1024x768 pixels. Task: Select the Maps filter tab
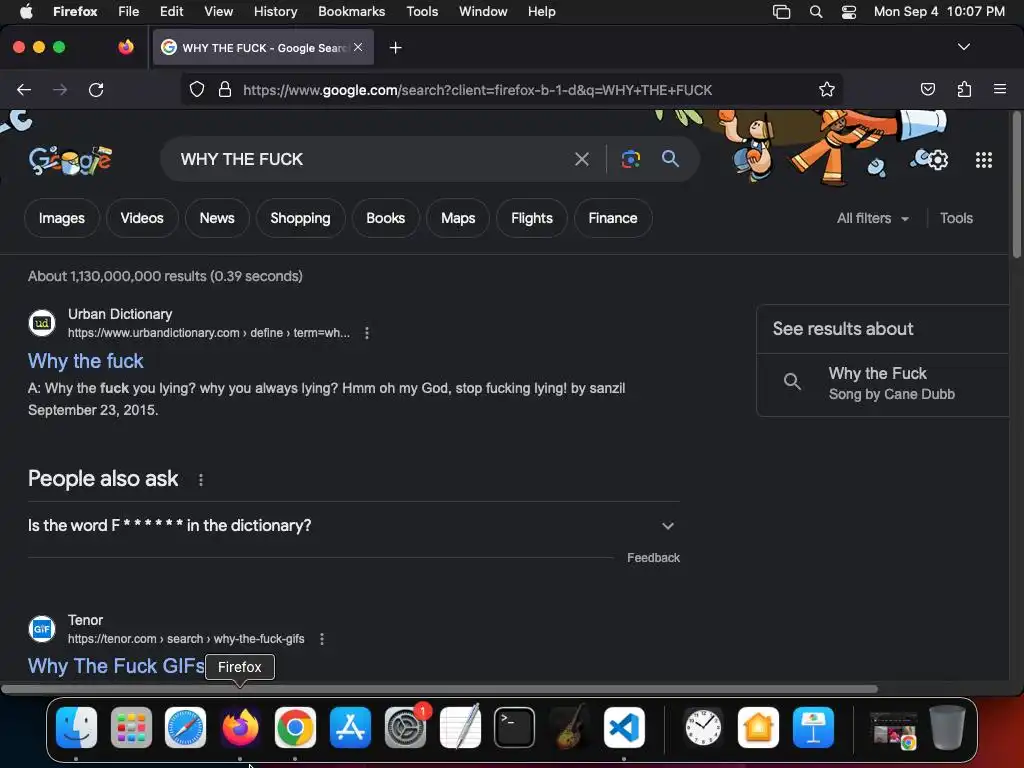[458, 218]
